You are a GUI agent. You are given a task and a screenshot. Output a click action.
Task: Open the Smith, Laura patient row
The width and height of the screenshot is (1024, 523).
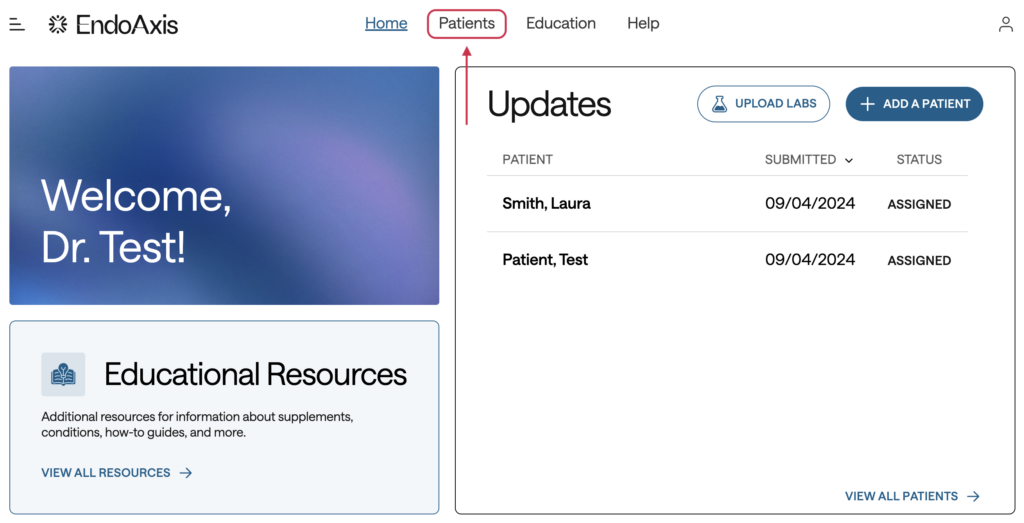point(546,203)
